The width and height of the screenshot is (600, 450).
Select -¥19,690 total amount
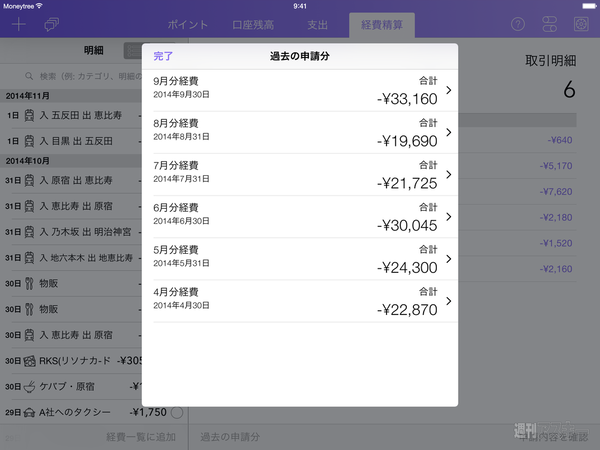click(407, 141)
